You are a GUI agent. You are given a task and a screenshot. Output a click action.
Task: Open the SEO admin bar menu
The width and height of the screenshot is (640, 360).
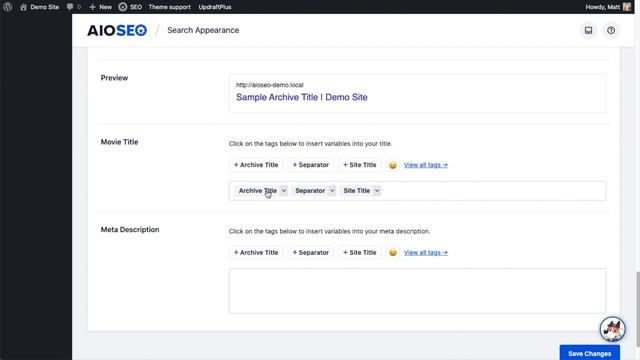(130, 7)
